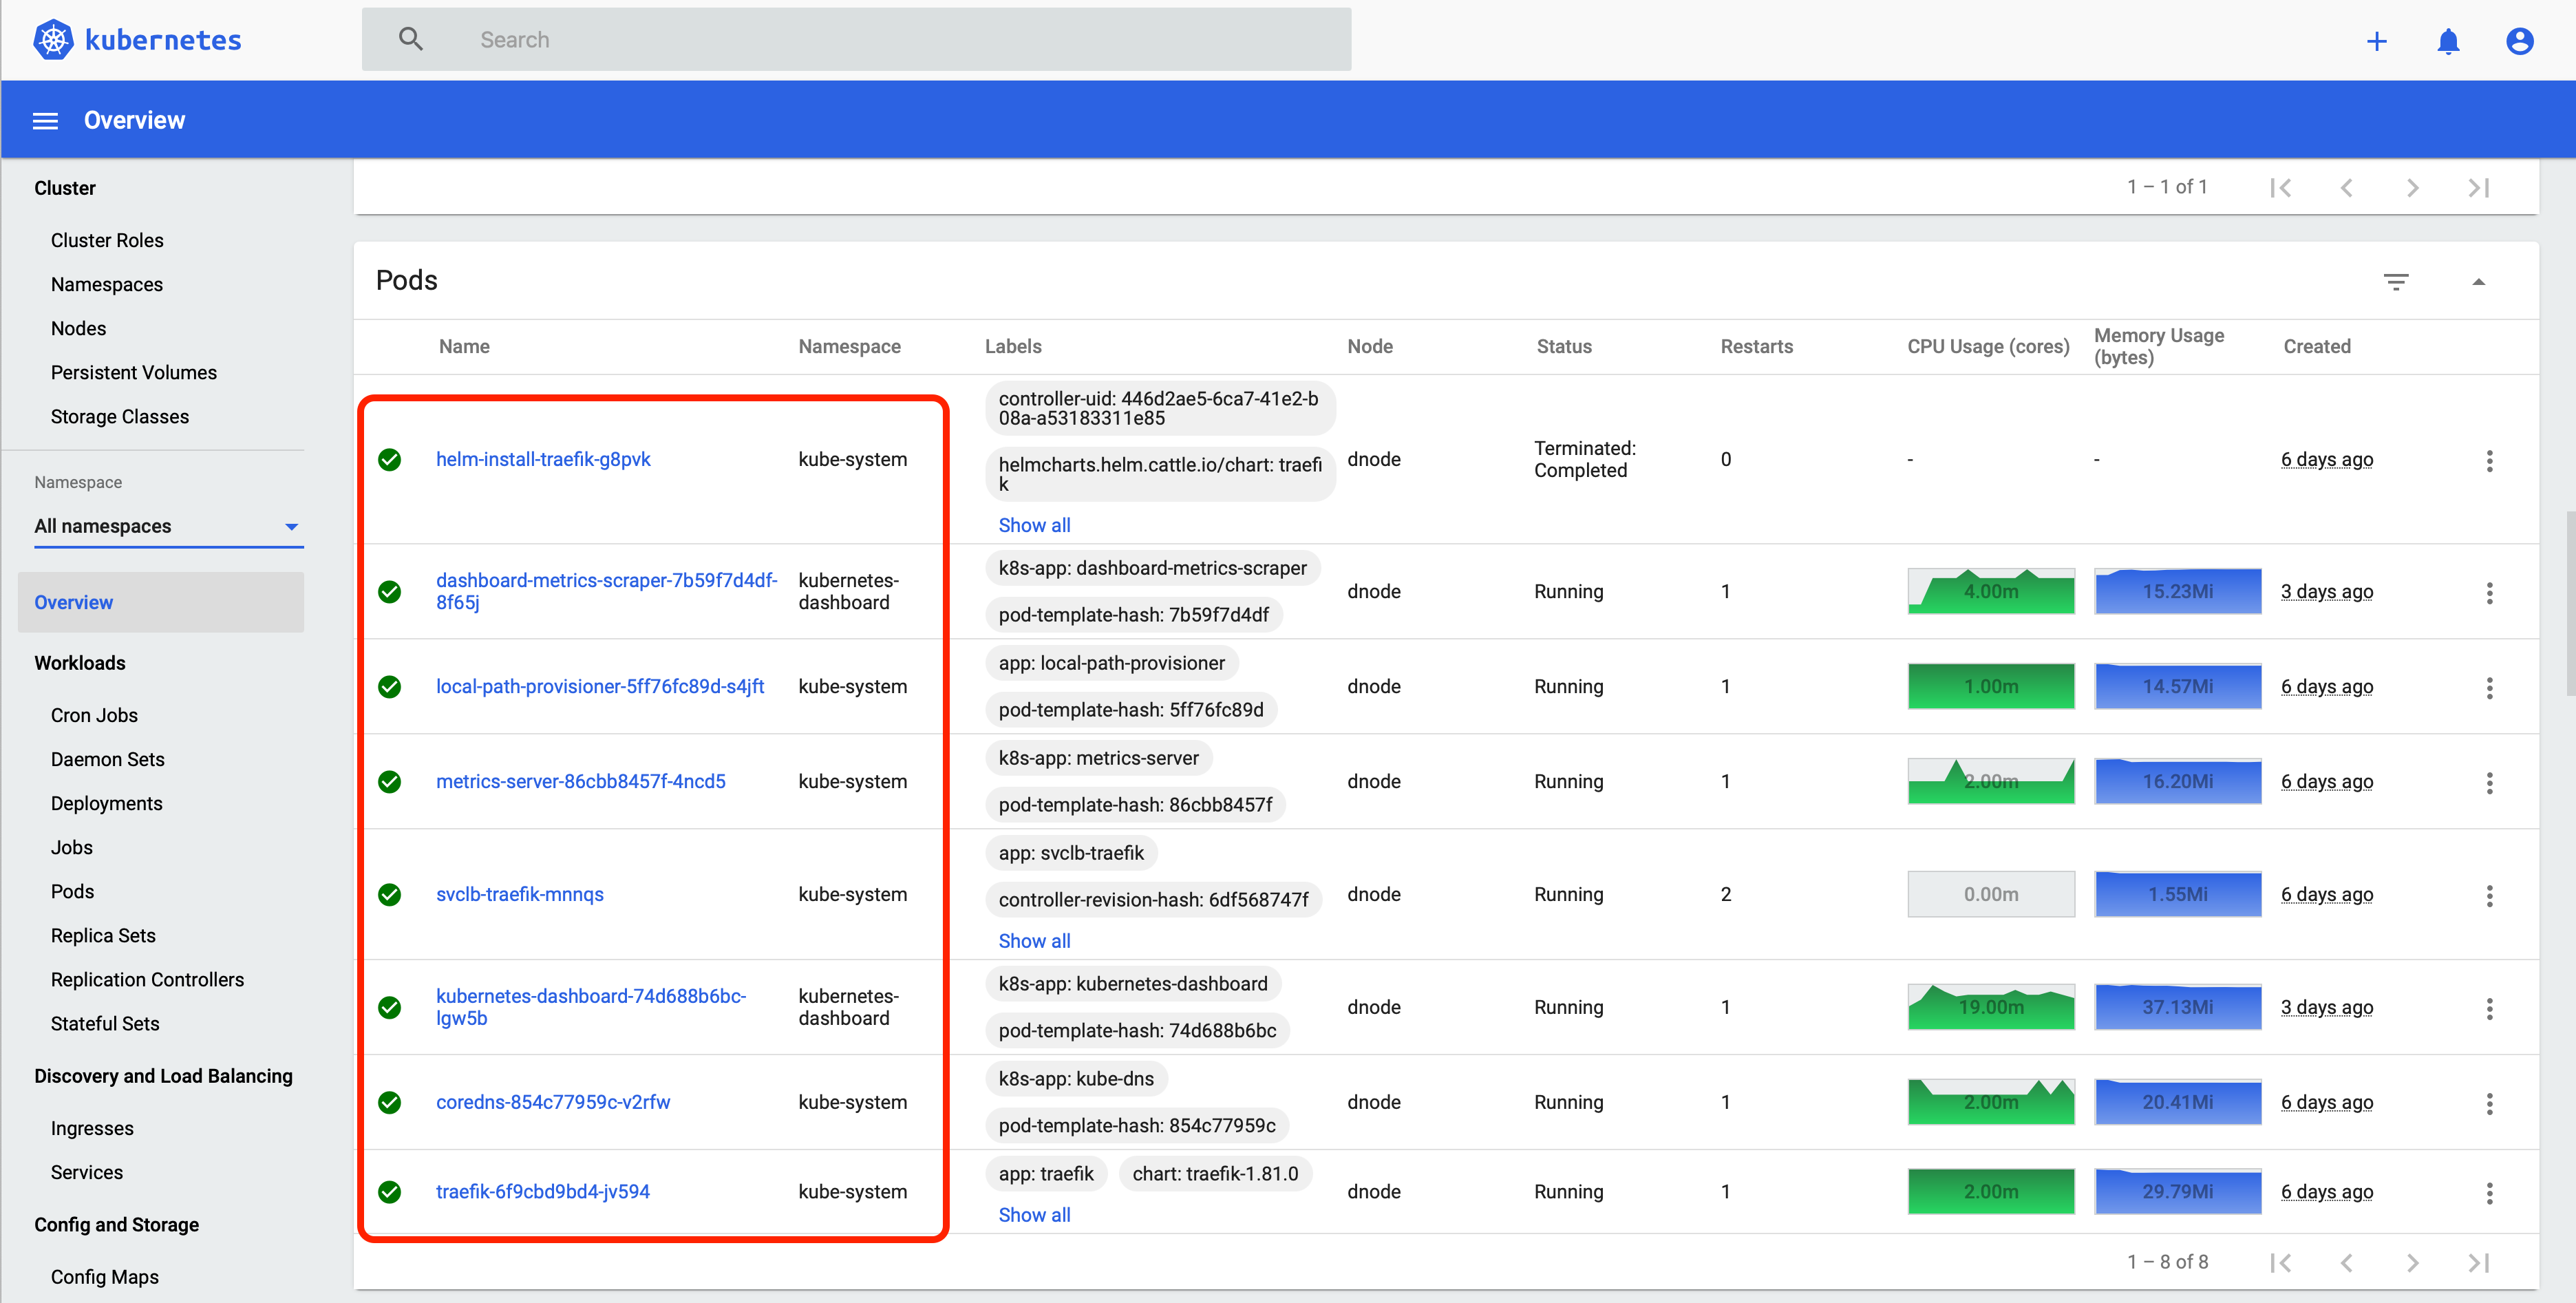
Task: Open the coredns-854c77959c-v2rfw link
Action: point(553,1102)
